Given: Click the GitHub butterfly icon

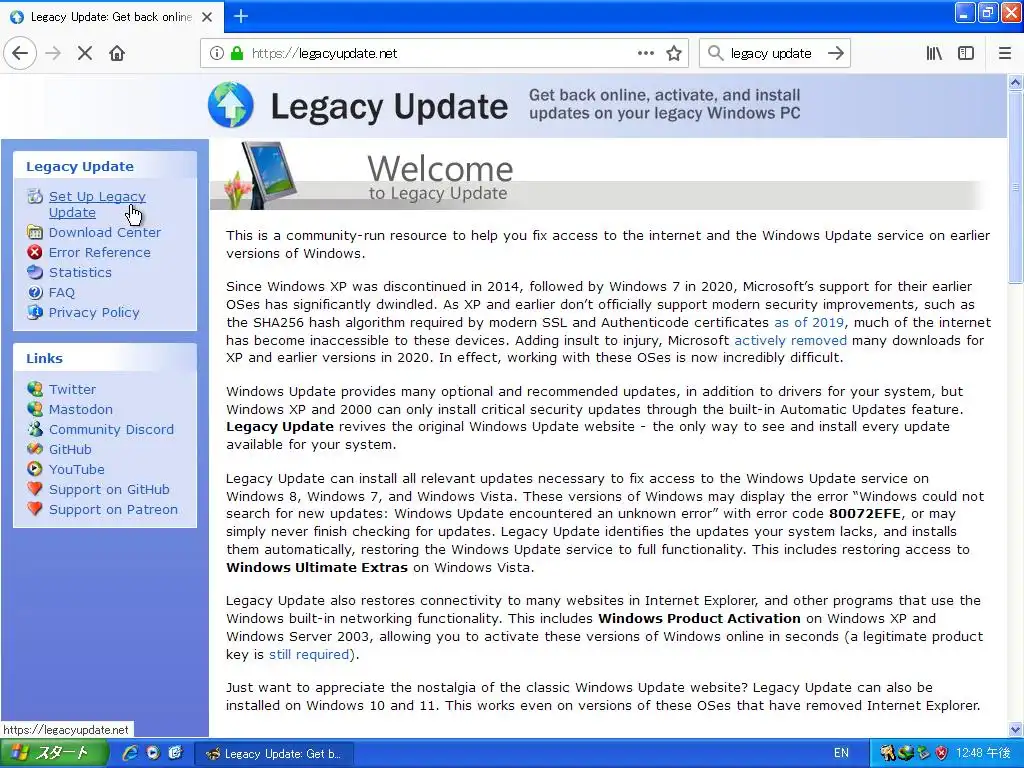Looking at the screenshot, I should [x=35, y=449].
